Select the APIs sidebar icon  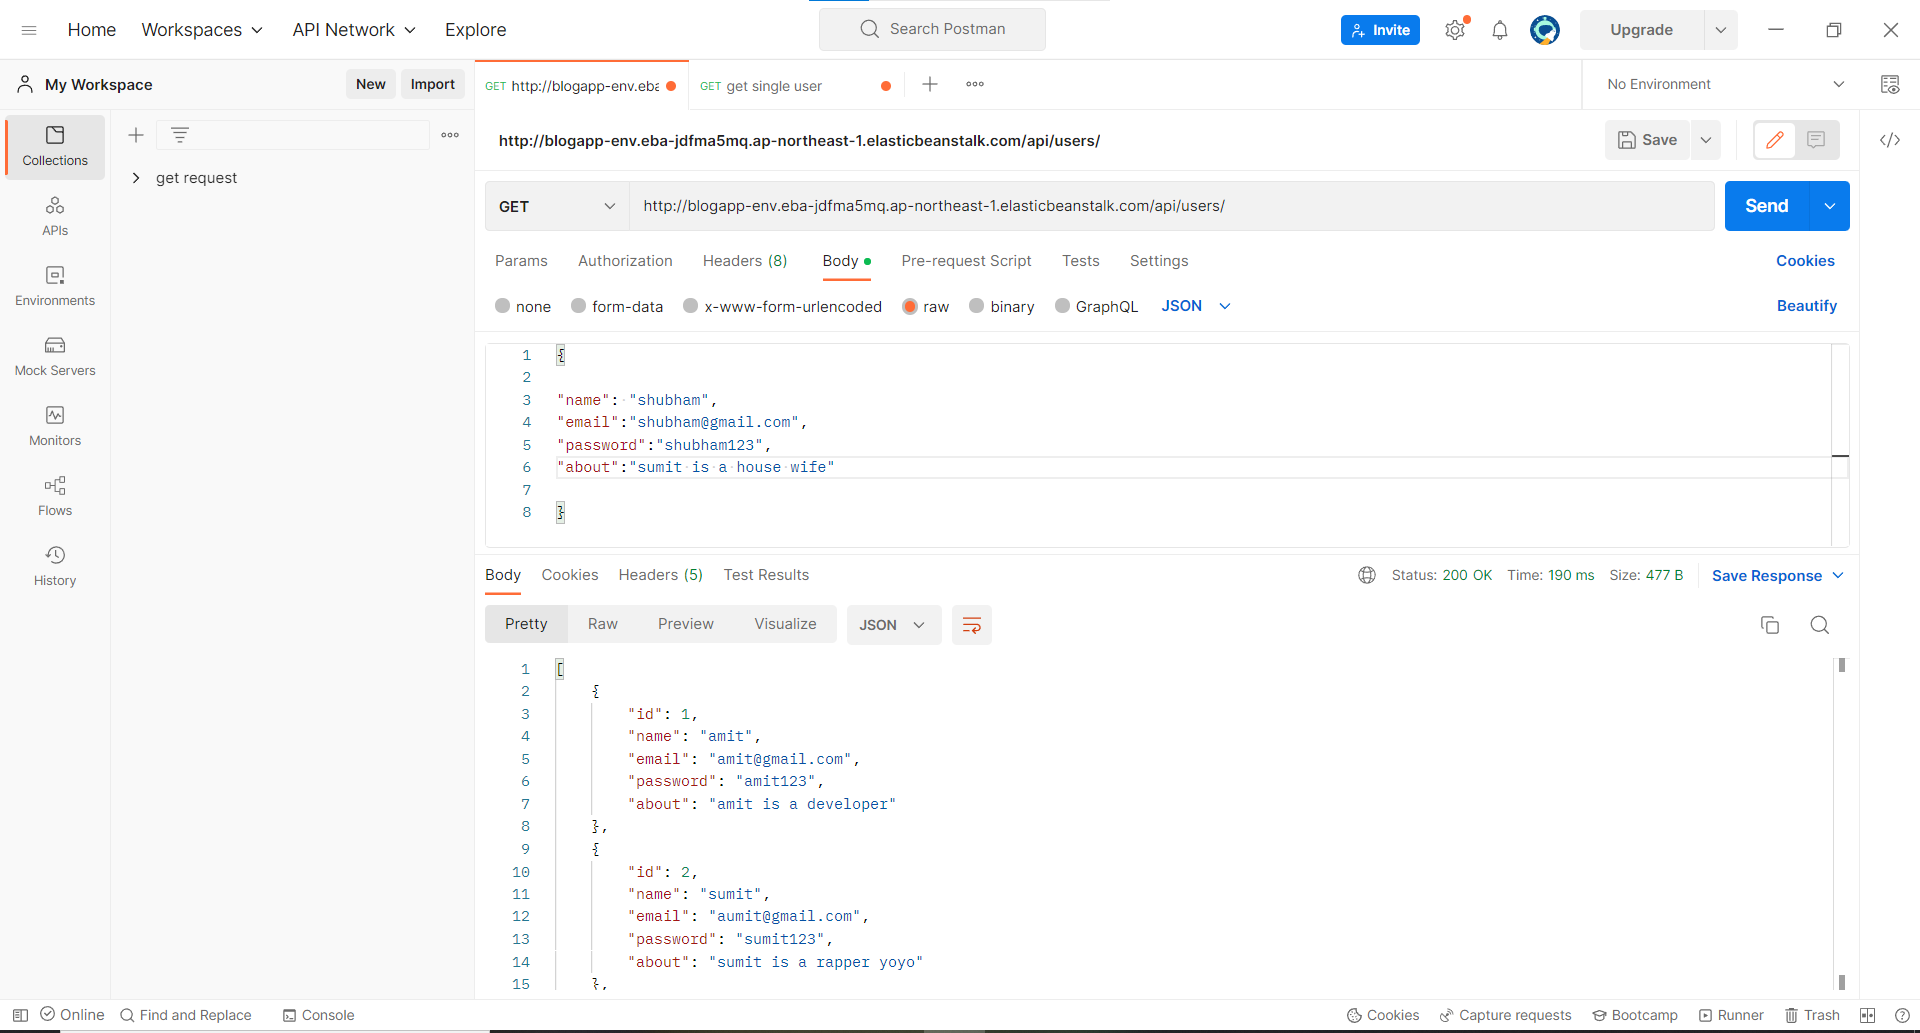tap(54, 214)
